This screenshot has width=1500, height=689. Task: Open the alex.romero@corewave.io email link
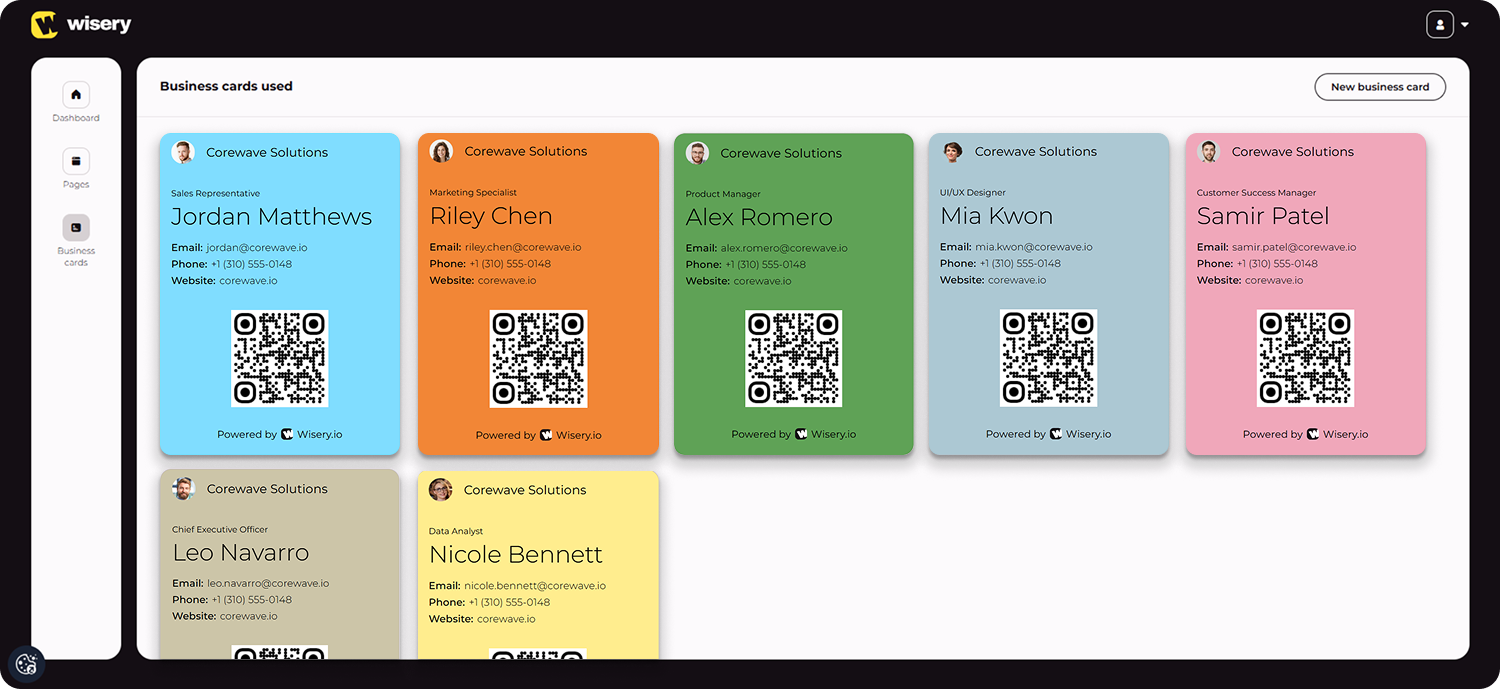click(x=786, y=247)
